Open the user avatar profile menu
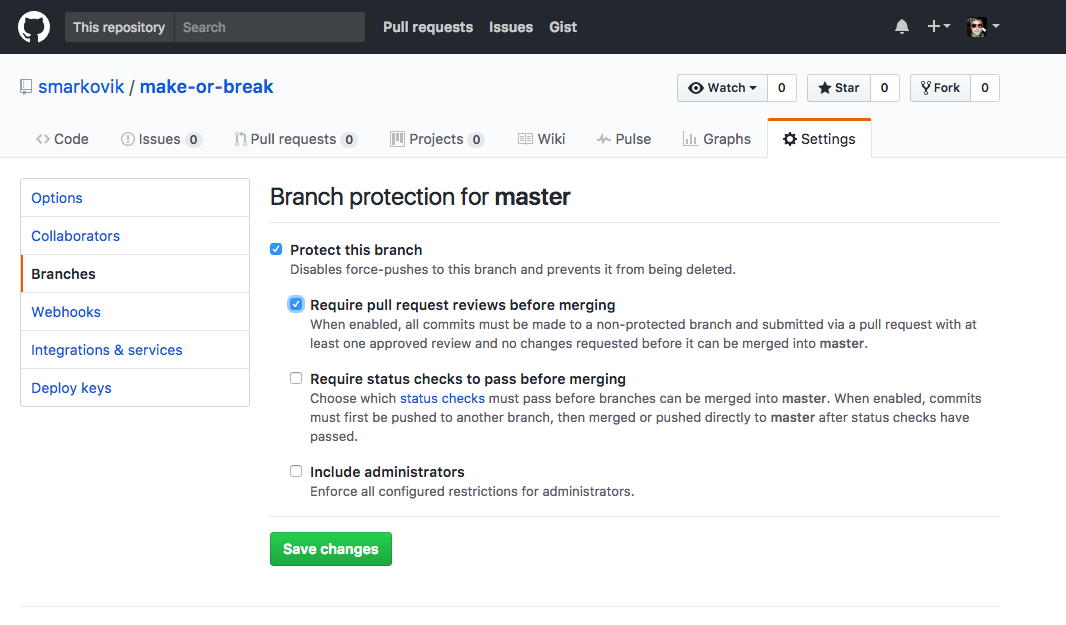The height and width of the screenshot is (625, 1066). coord(983,27)
